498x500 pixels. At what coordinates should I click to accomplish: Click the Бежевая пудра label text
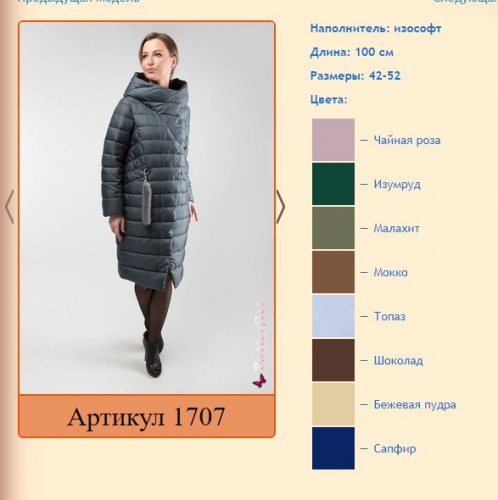(x=415, y=405)
